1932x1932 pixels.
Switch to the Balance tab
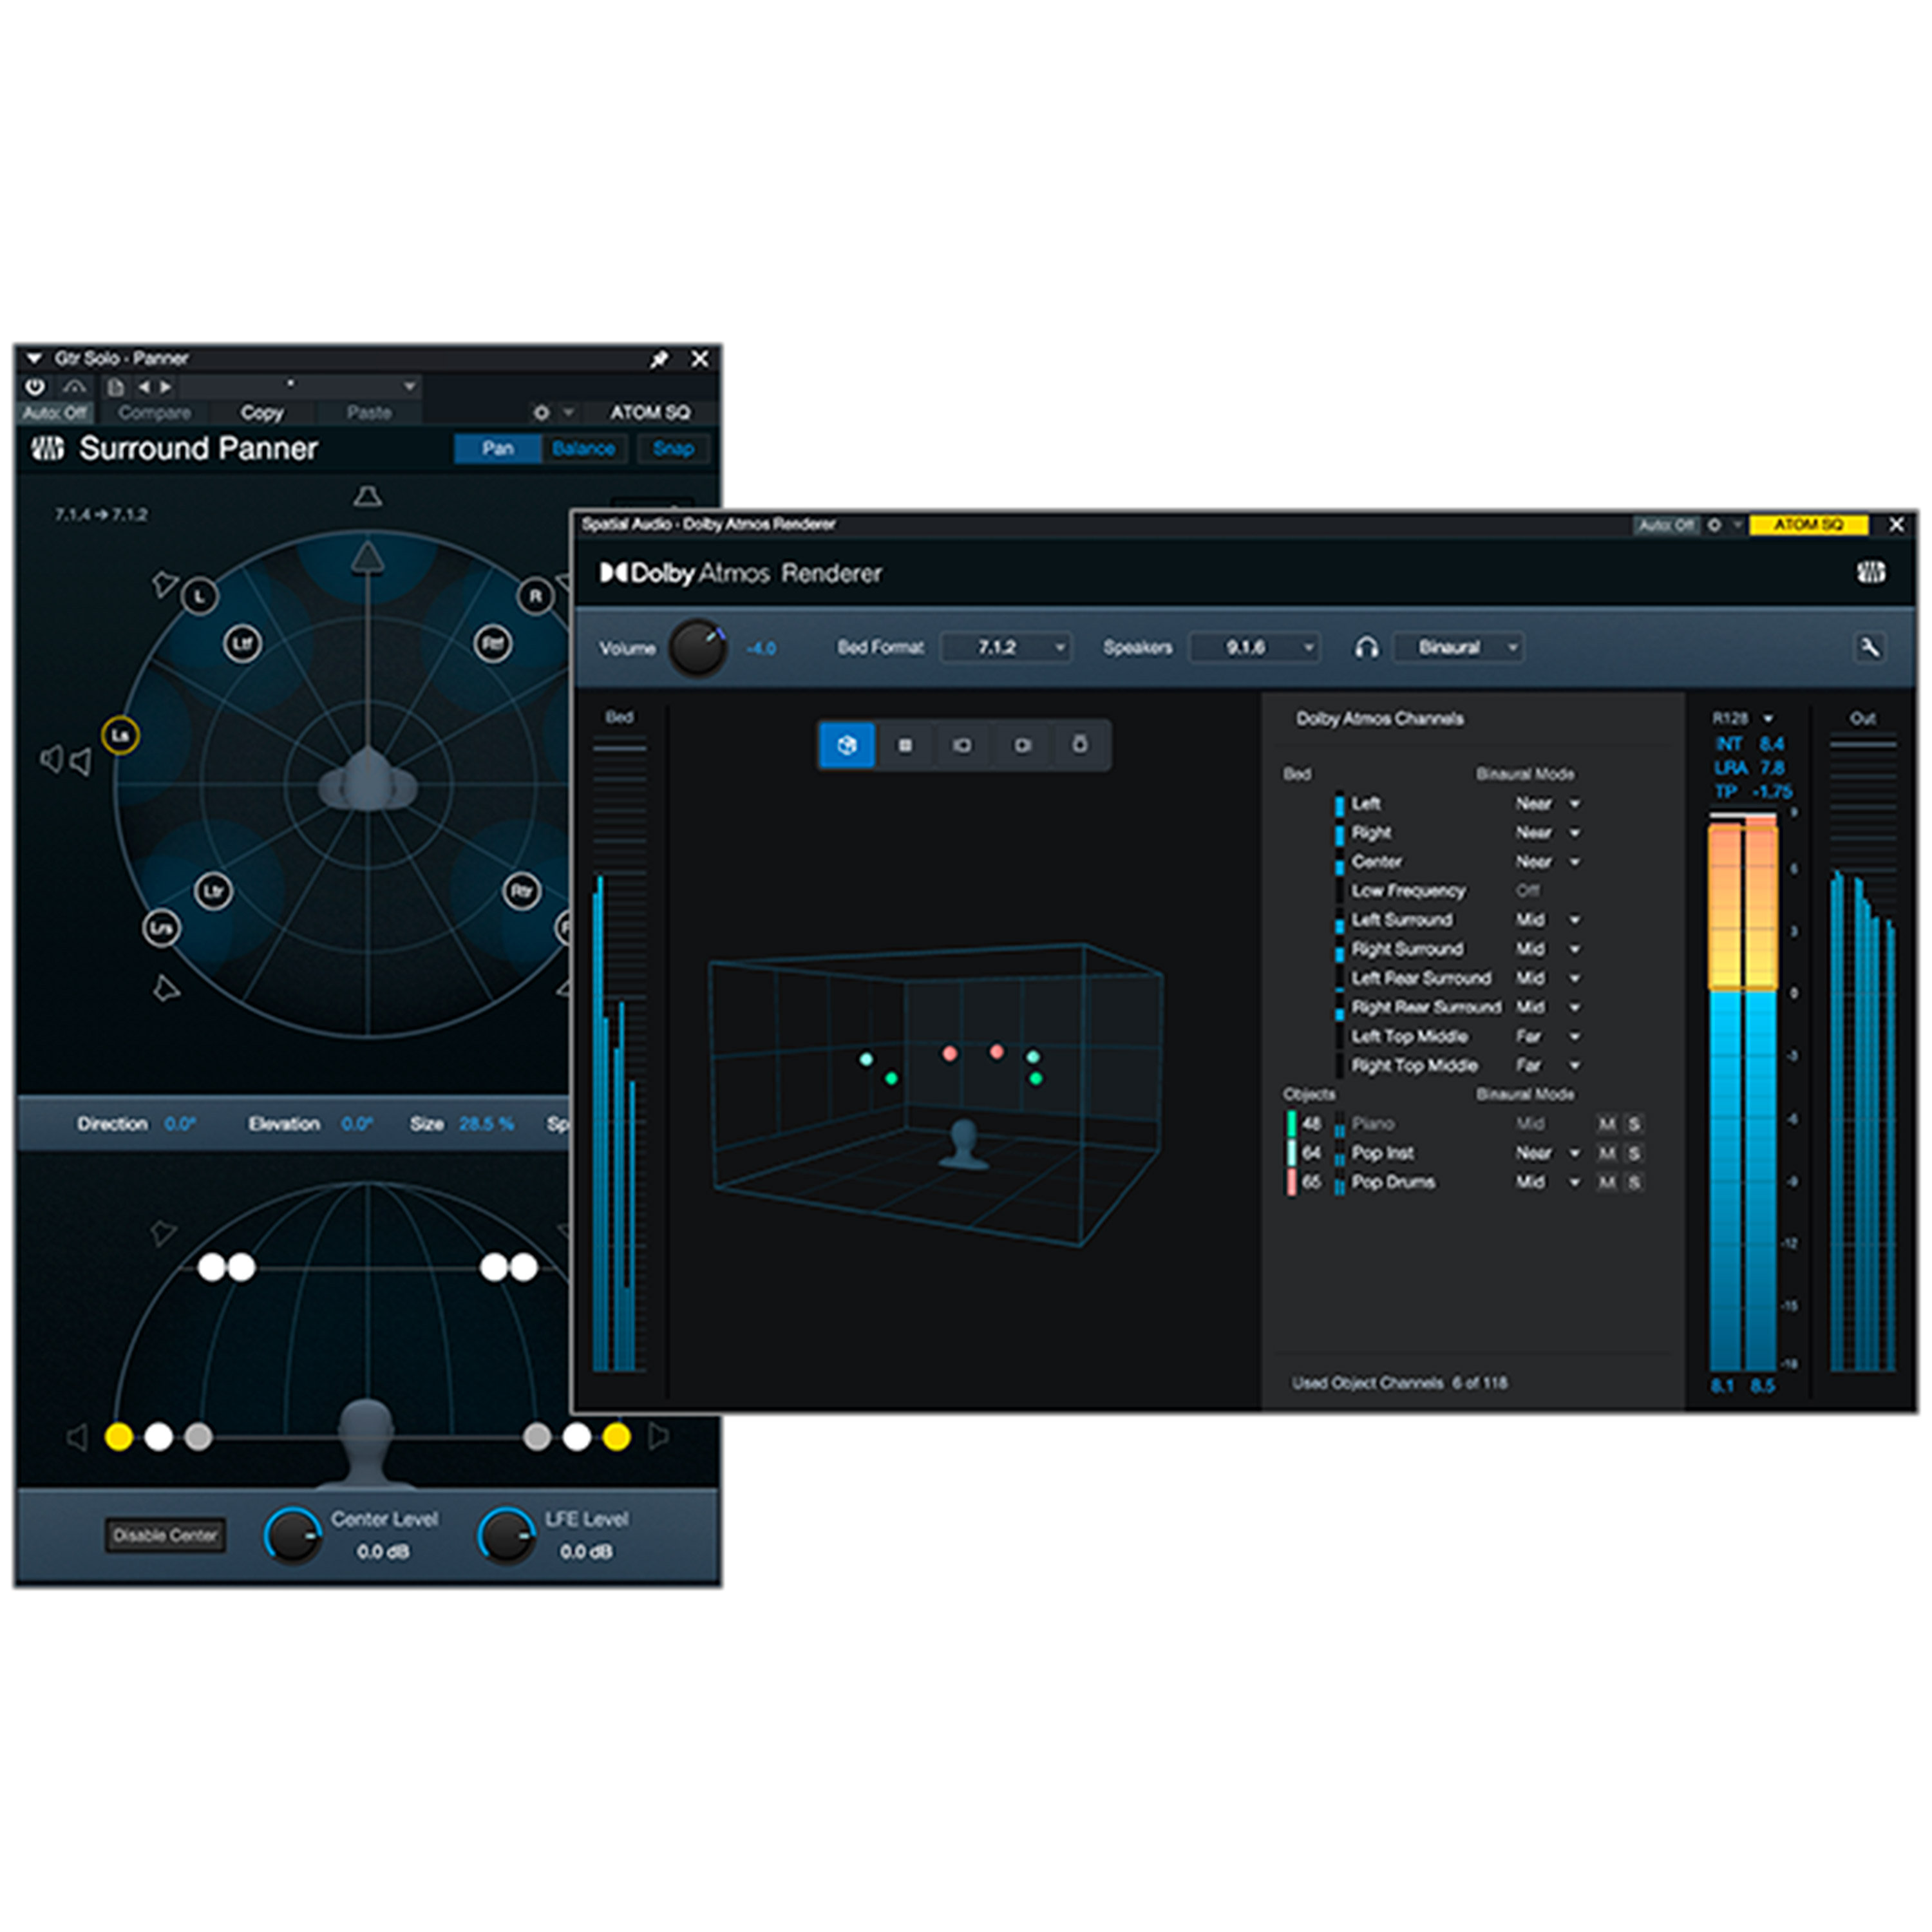pos(584,449)
